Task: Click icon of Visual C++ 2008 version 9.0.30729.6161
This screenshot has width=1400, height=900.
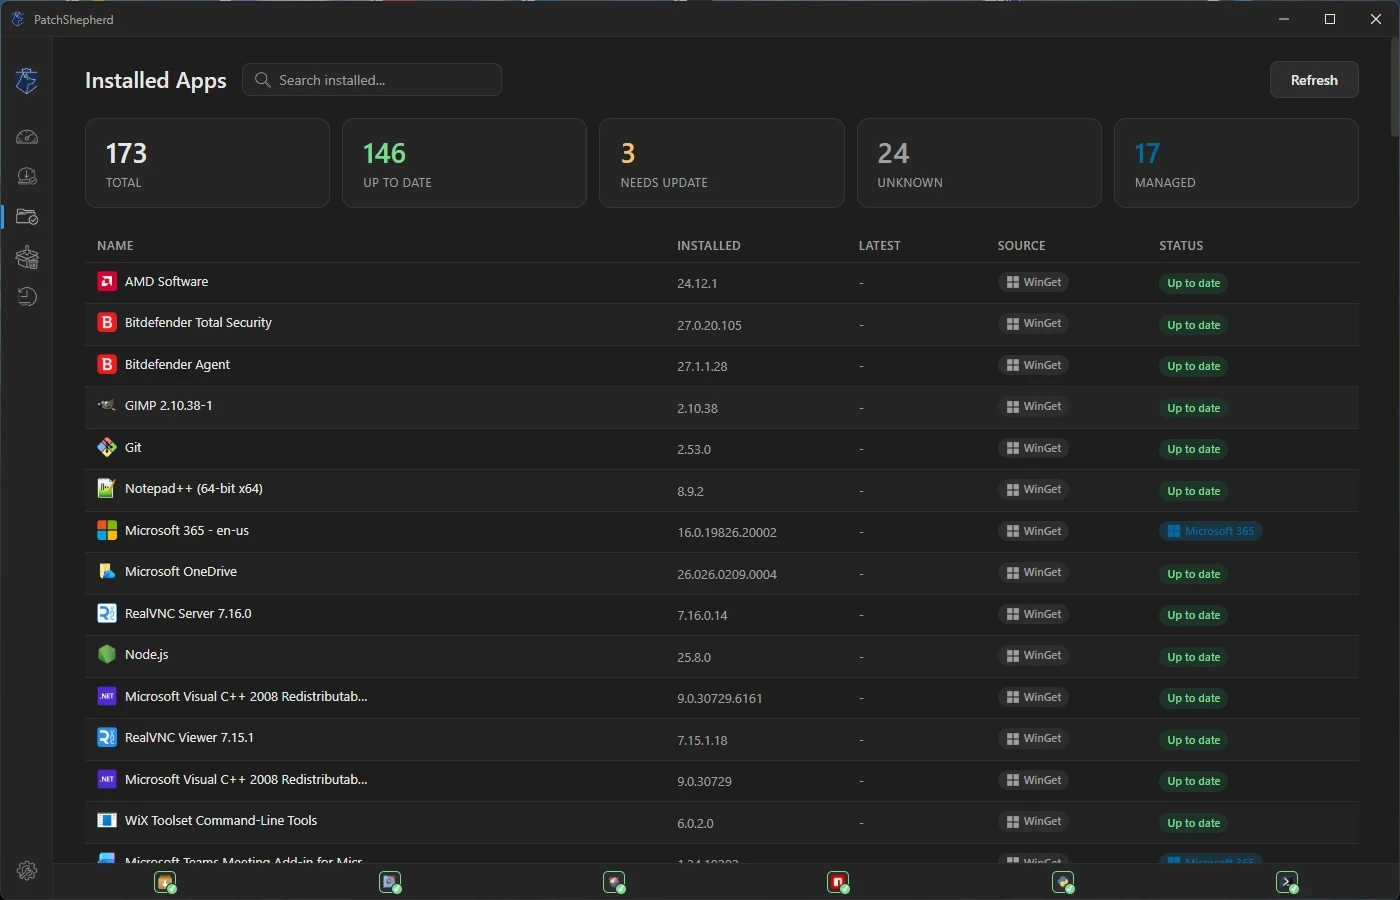Action: click(x=107, y=697)
